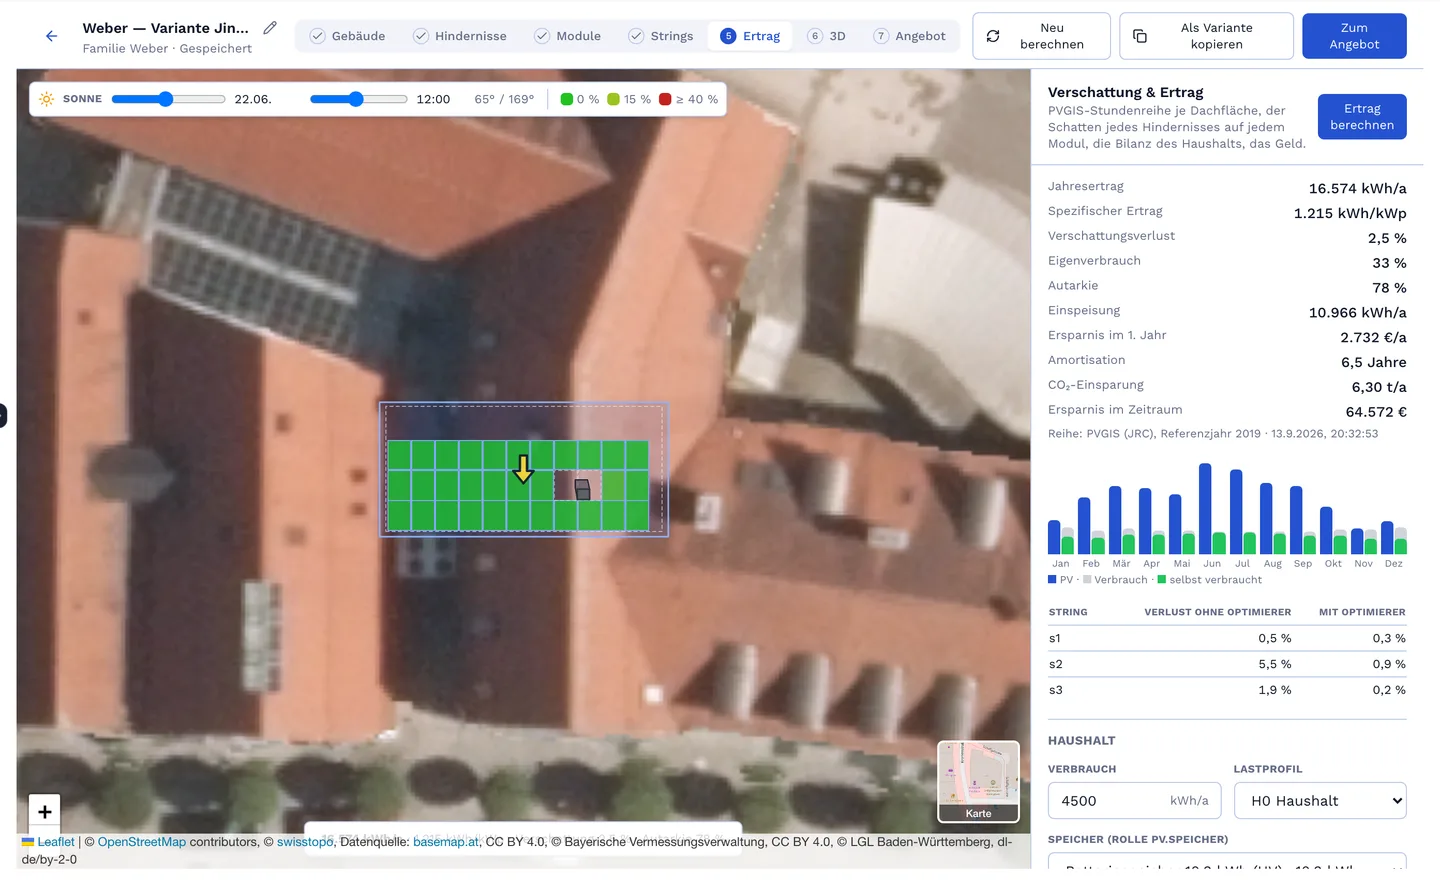
Task: Proceed with Zum Angebot button
Action: (1354, 36)
